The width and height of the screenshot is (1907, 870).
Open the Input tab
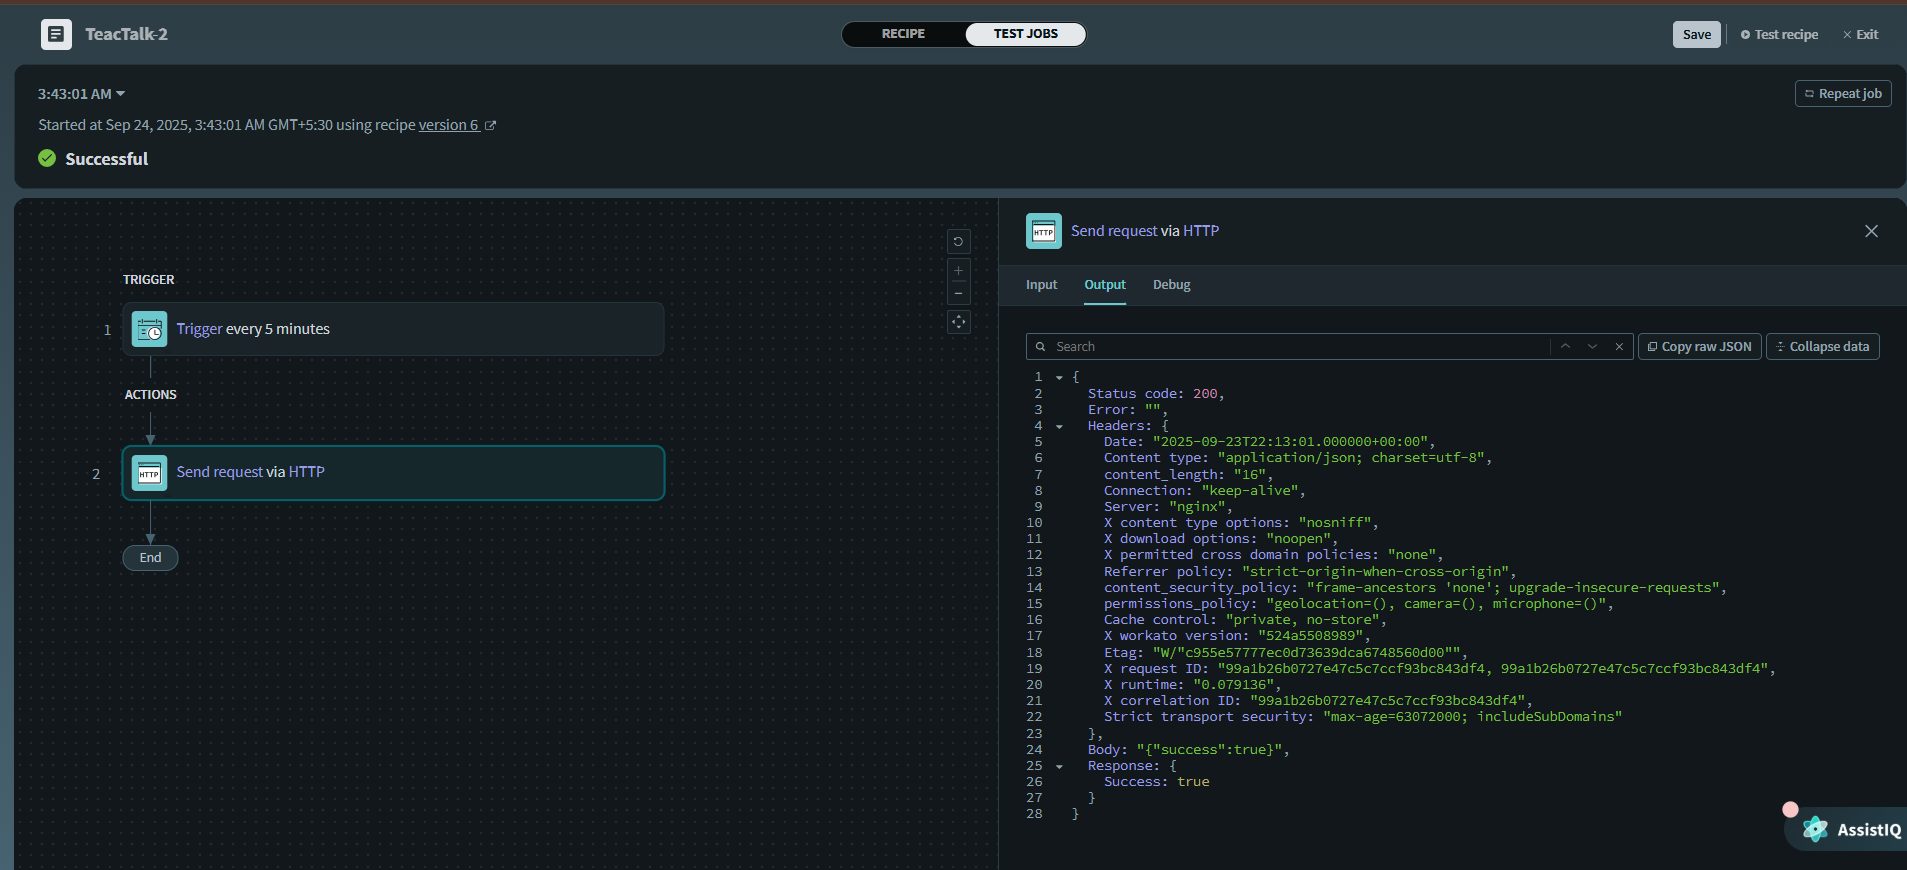1041,285
